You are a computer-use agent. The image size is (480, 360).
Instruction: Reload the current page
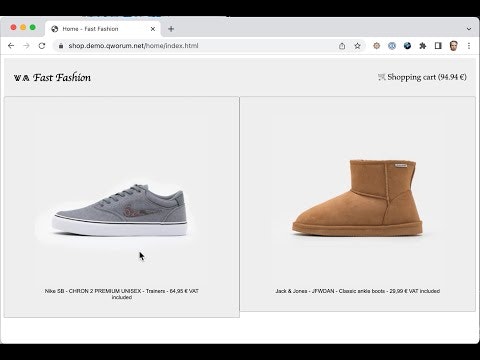[42, 46]
